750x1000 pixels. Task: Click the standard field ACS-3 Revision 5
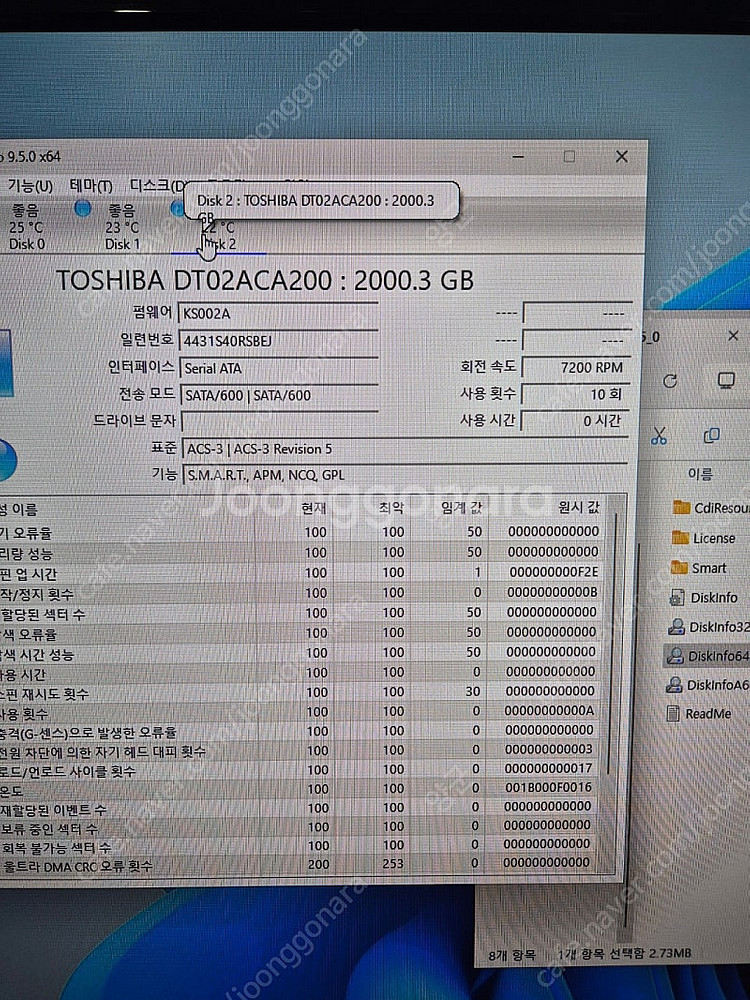(406, 449)
